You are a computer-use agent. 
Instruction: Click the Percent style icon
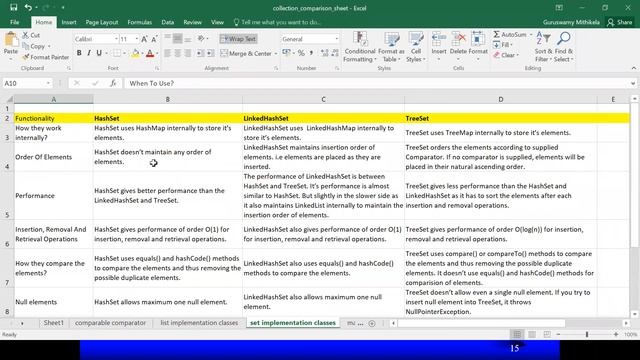(x=301, y=53)
